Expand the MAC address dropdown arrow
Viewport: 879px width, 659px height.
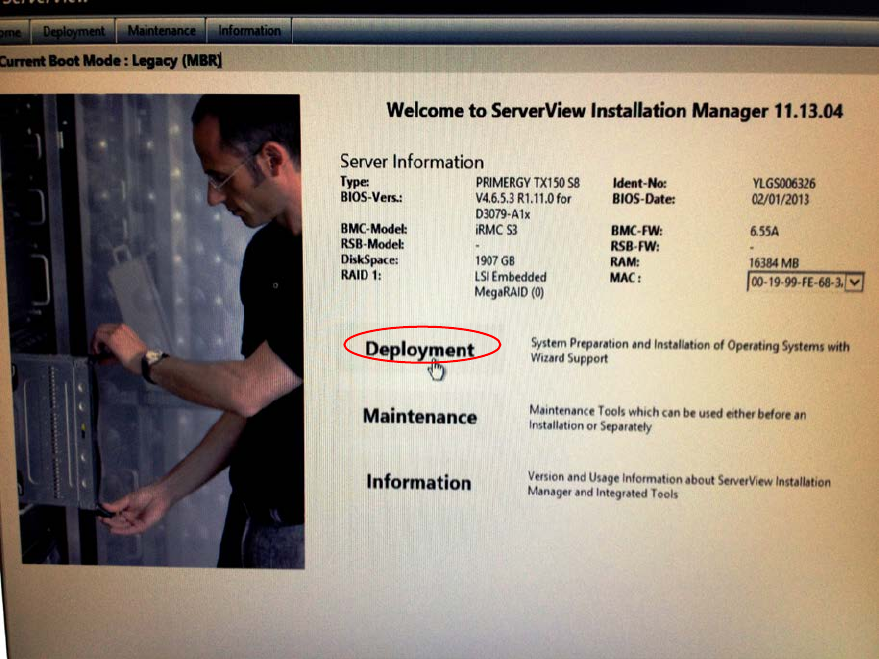click(x=854, y=282)
